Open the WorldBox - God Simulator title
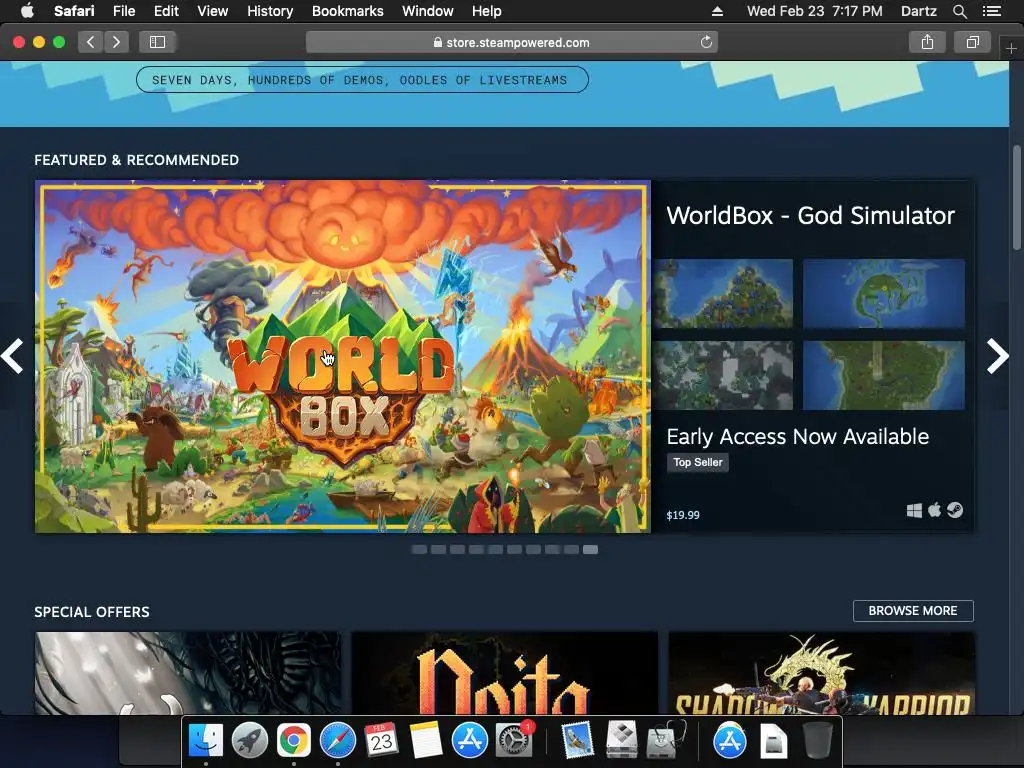Screen dimensions: 1024x768 pos(810,216)
